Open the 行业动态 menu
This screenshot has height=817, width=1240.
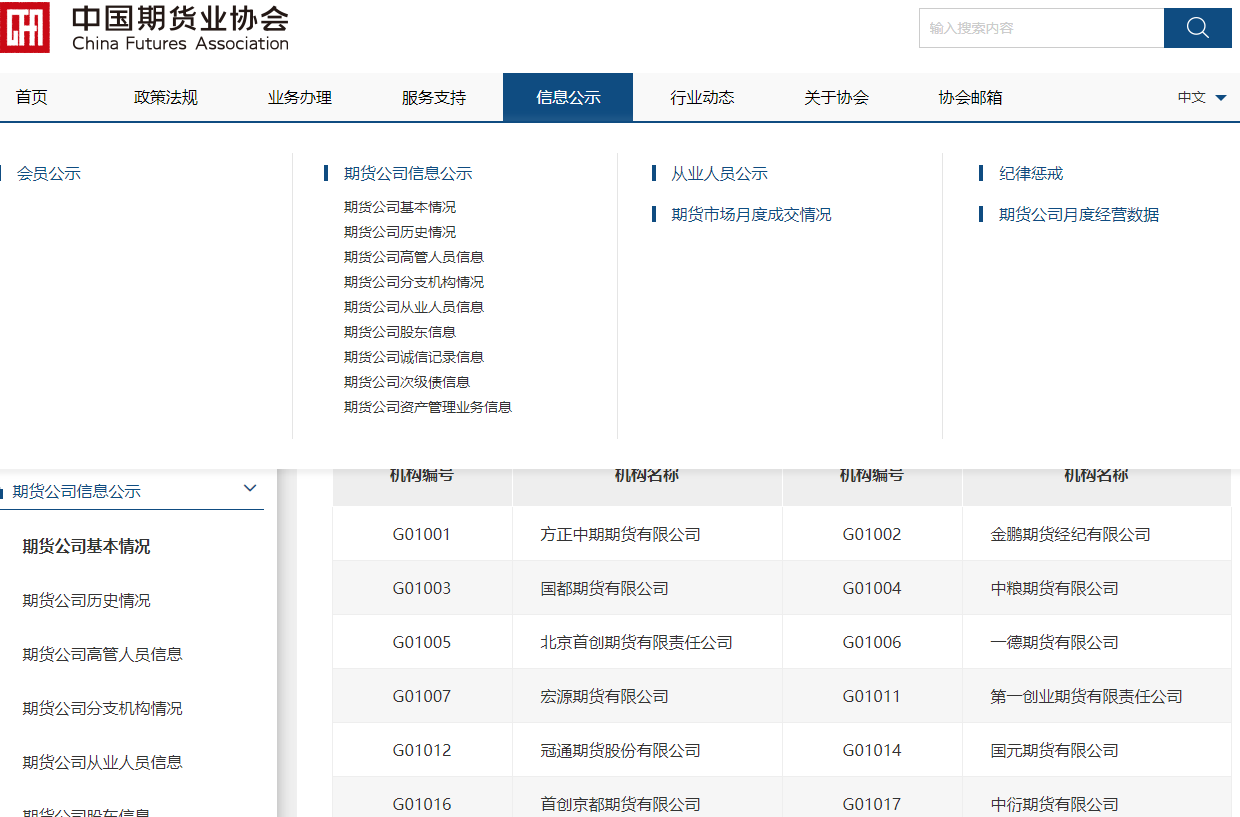coord(702,97)
